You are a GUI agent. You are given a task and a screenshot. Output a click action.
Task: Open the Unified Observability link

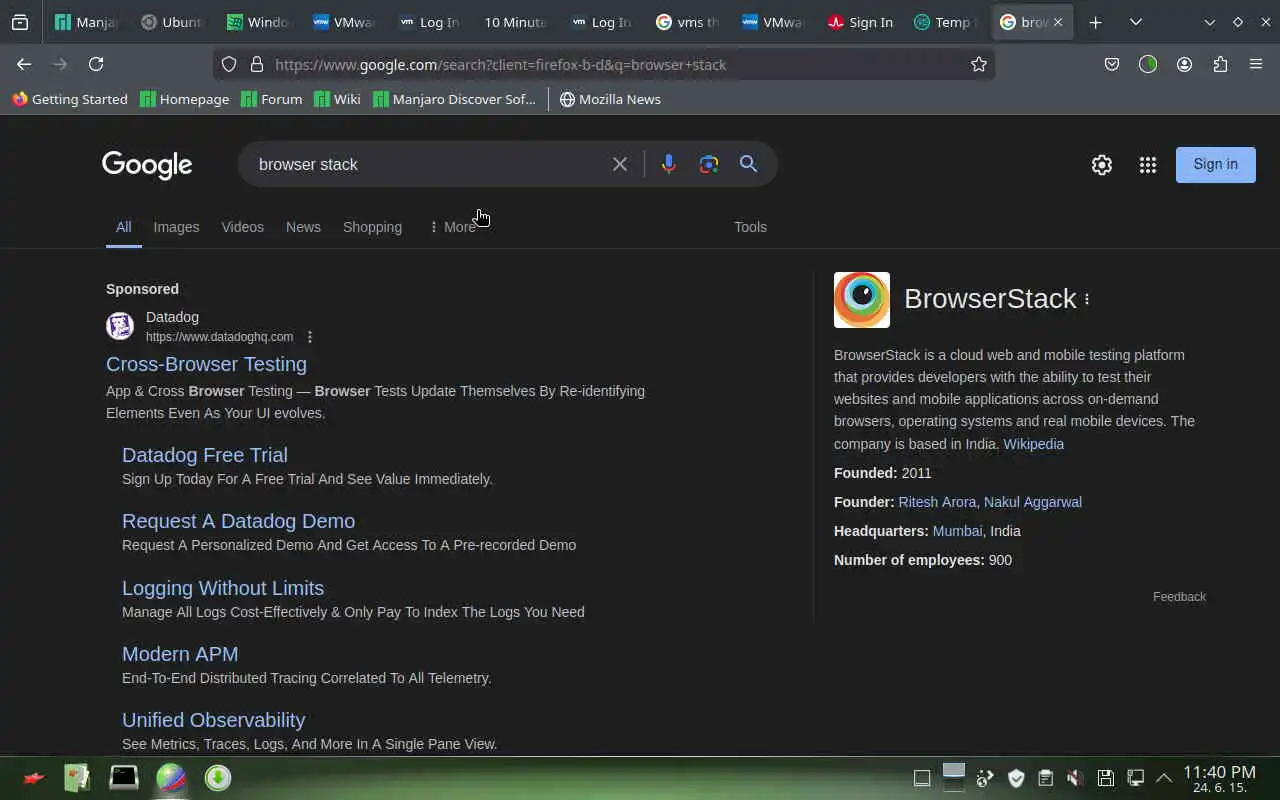pos(213,720)
